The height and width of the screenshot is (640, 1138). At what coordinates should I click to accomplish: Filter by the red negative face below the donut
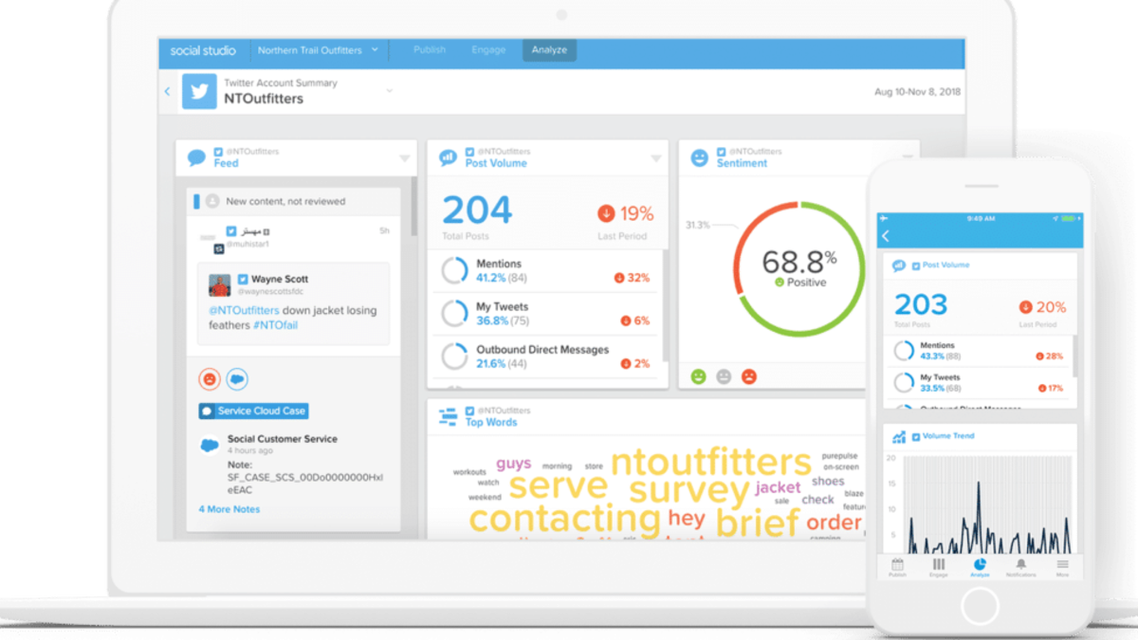749,377
